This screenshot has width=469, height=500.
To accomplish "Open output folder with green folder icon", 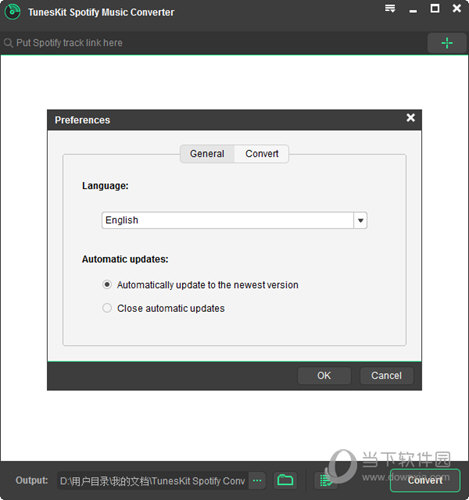I will (285, 480).
